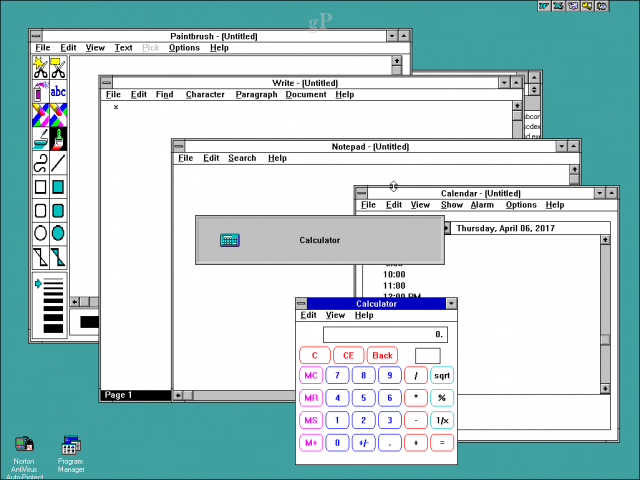Open the Alarm menu in Calendar

click(482, 205)
